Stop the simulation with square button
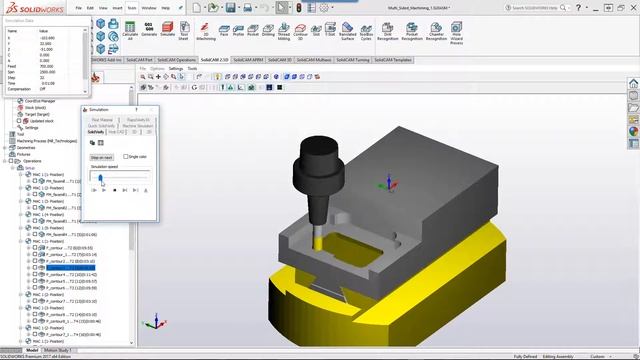The width and height of the screenshot is (640, 360). click(x=115, y=190)
